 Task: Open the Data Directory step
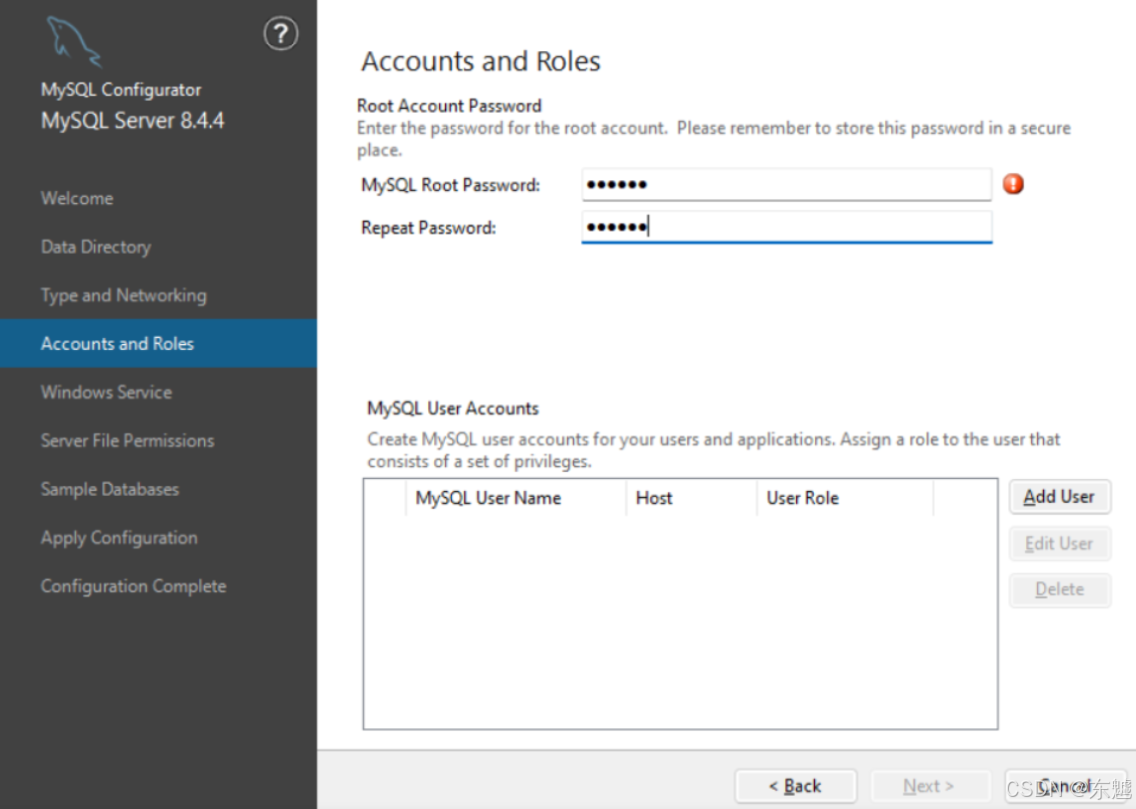[x=96, y=247]
